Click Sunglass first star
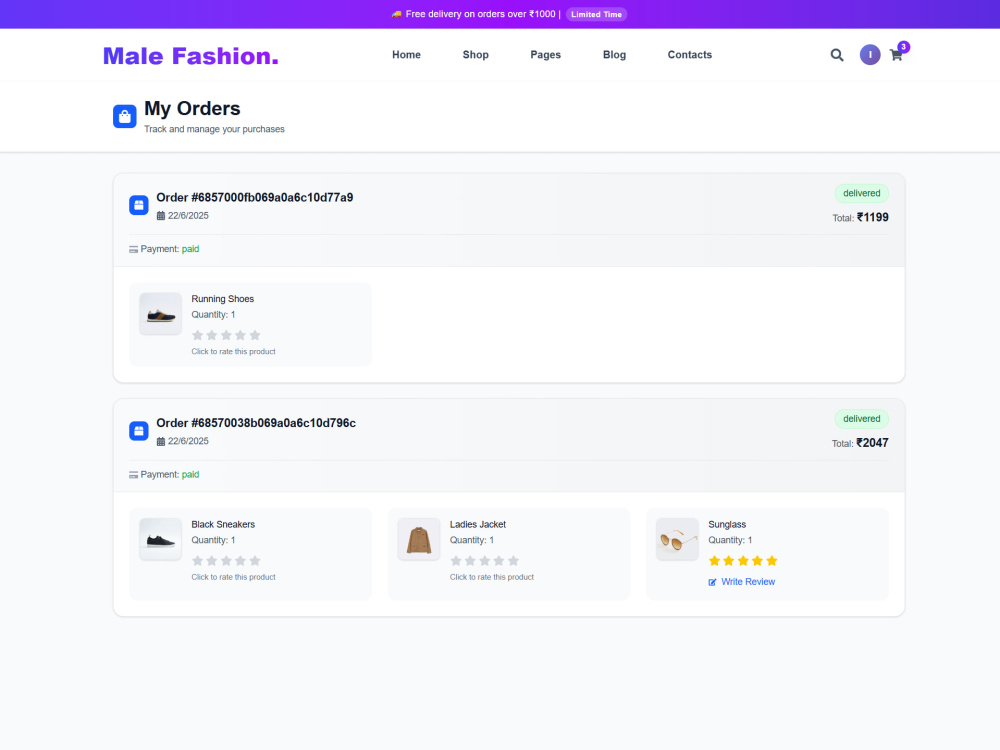The image size is (1000, 750). coord(714,561)
